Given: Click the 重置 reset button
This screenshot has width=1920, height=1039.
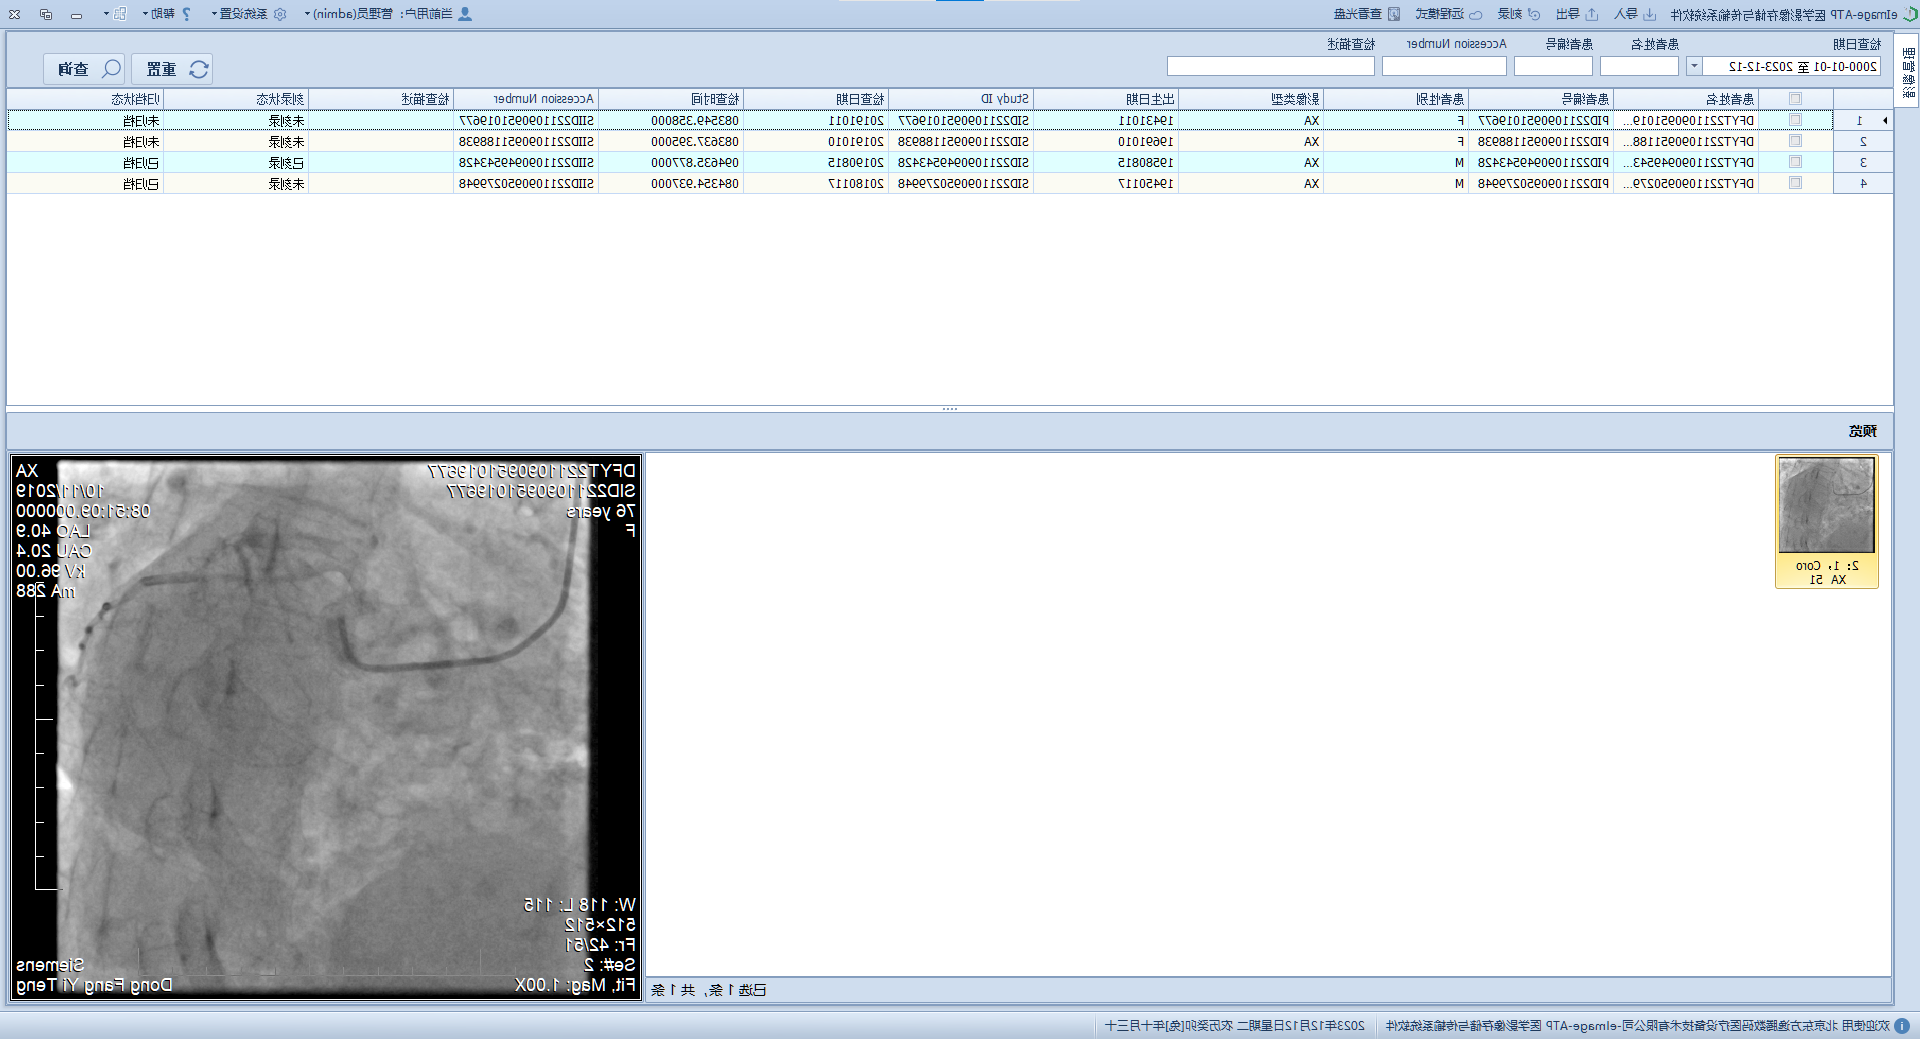Looking at the screenshot, I should pyautogui.click(x=172, y=69).
